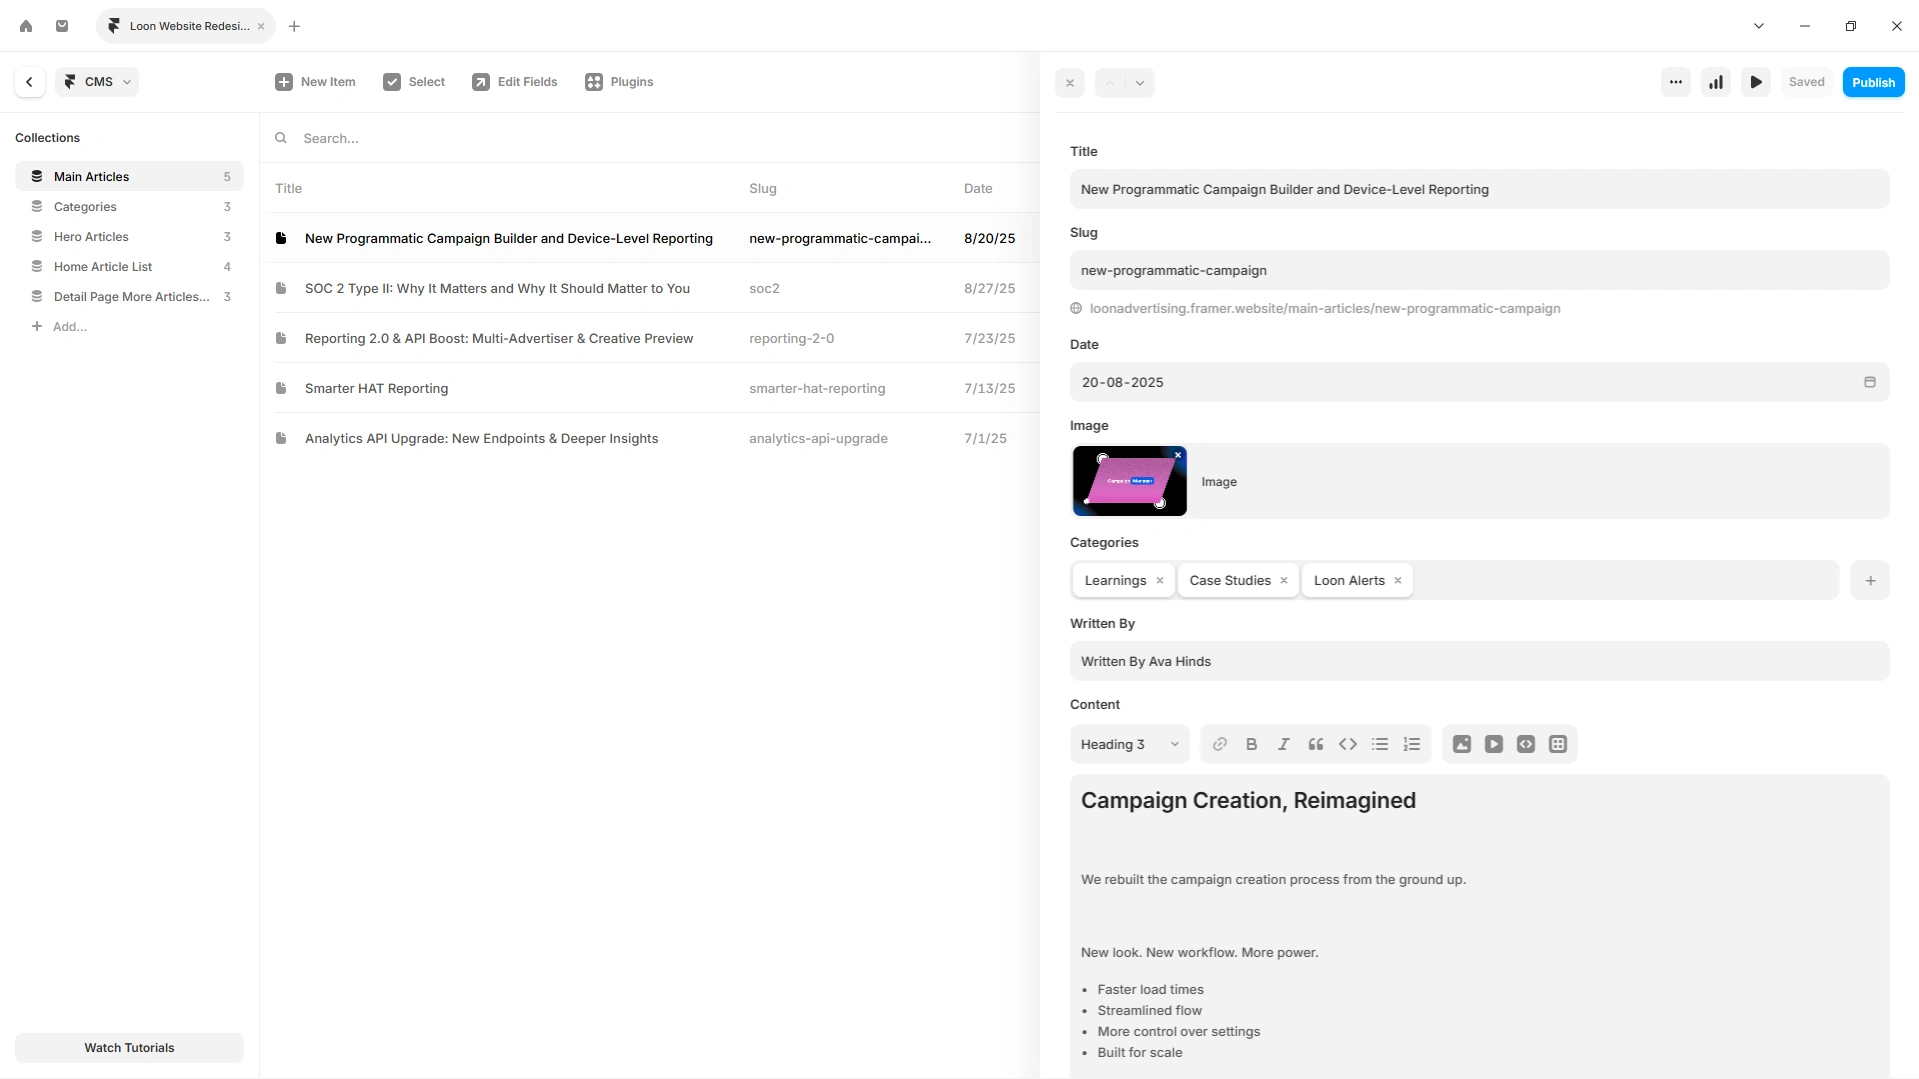The height and width of the screenshot is (1079, 1919).
Task: Insert a code embed block
Action: (x=1525, y=744)
